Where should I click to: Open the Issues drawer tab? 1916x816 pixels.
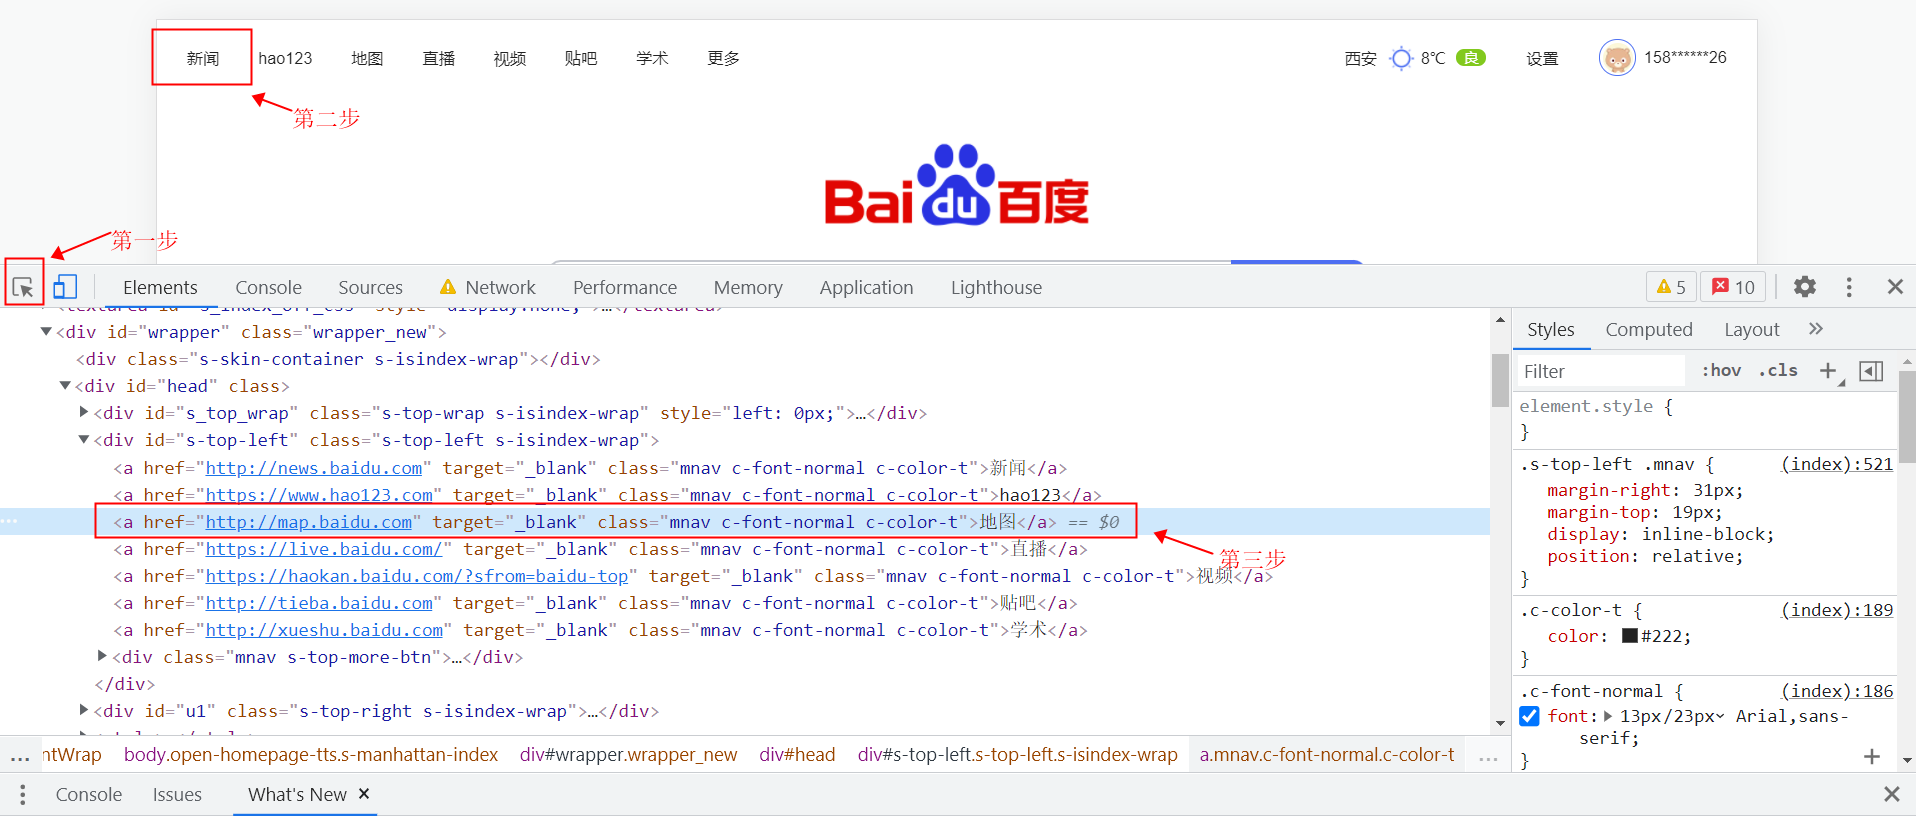click(177, 794)
